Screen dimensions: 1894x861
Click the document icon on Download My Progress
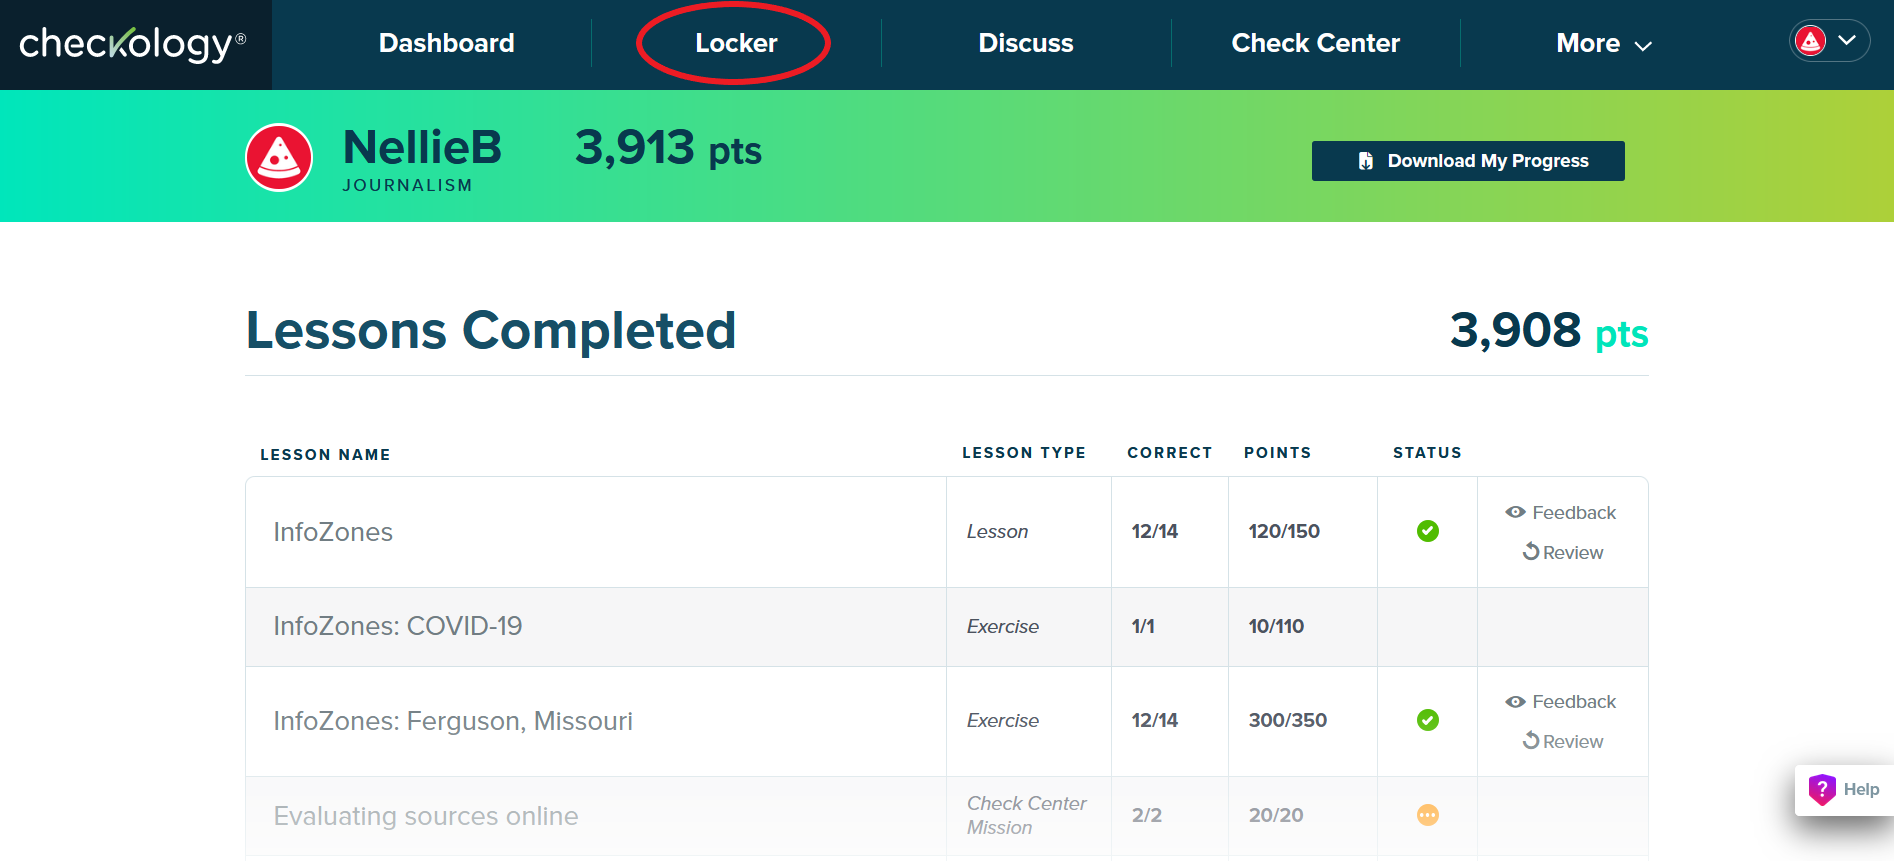1365,161
